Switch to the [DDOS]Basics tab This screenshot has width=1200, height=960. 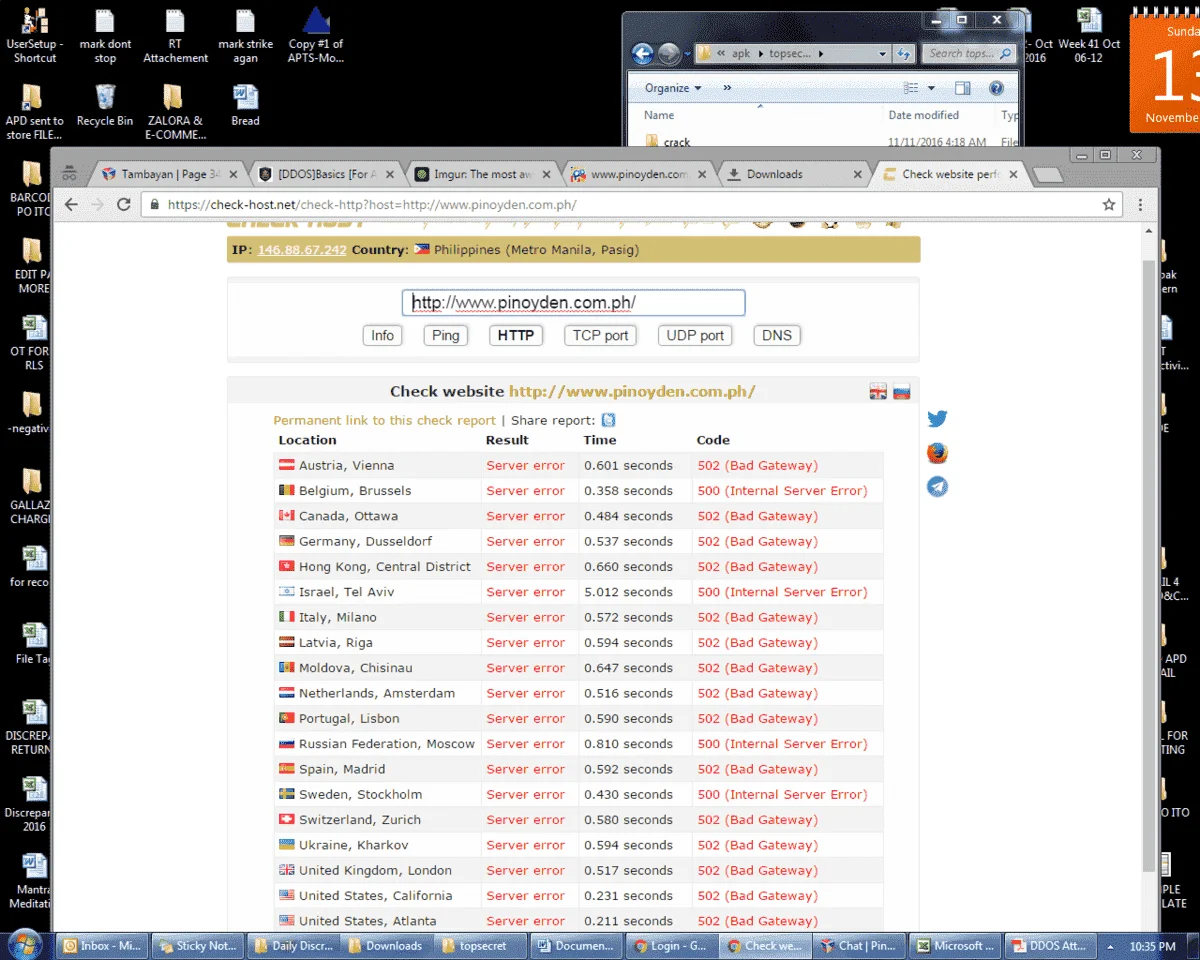point(326,174)
